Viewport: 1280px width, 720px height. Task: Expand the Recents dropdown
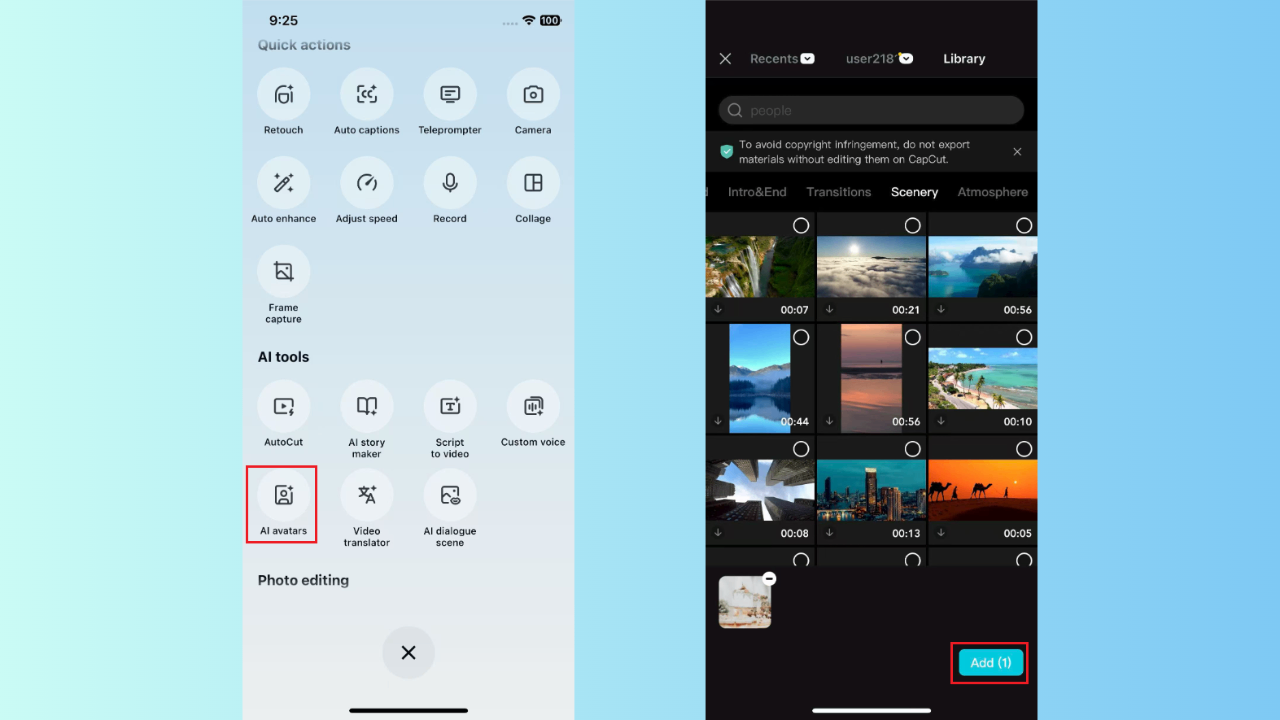coord(782,58)
